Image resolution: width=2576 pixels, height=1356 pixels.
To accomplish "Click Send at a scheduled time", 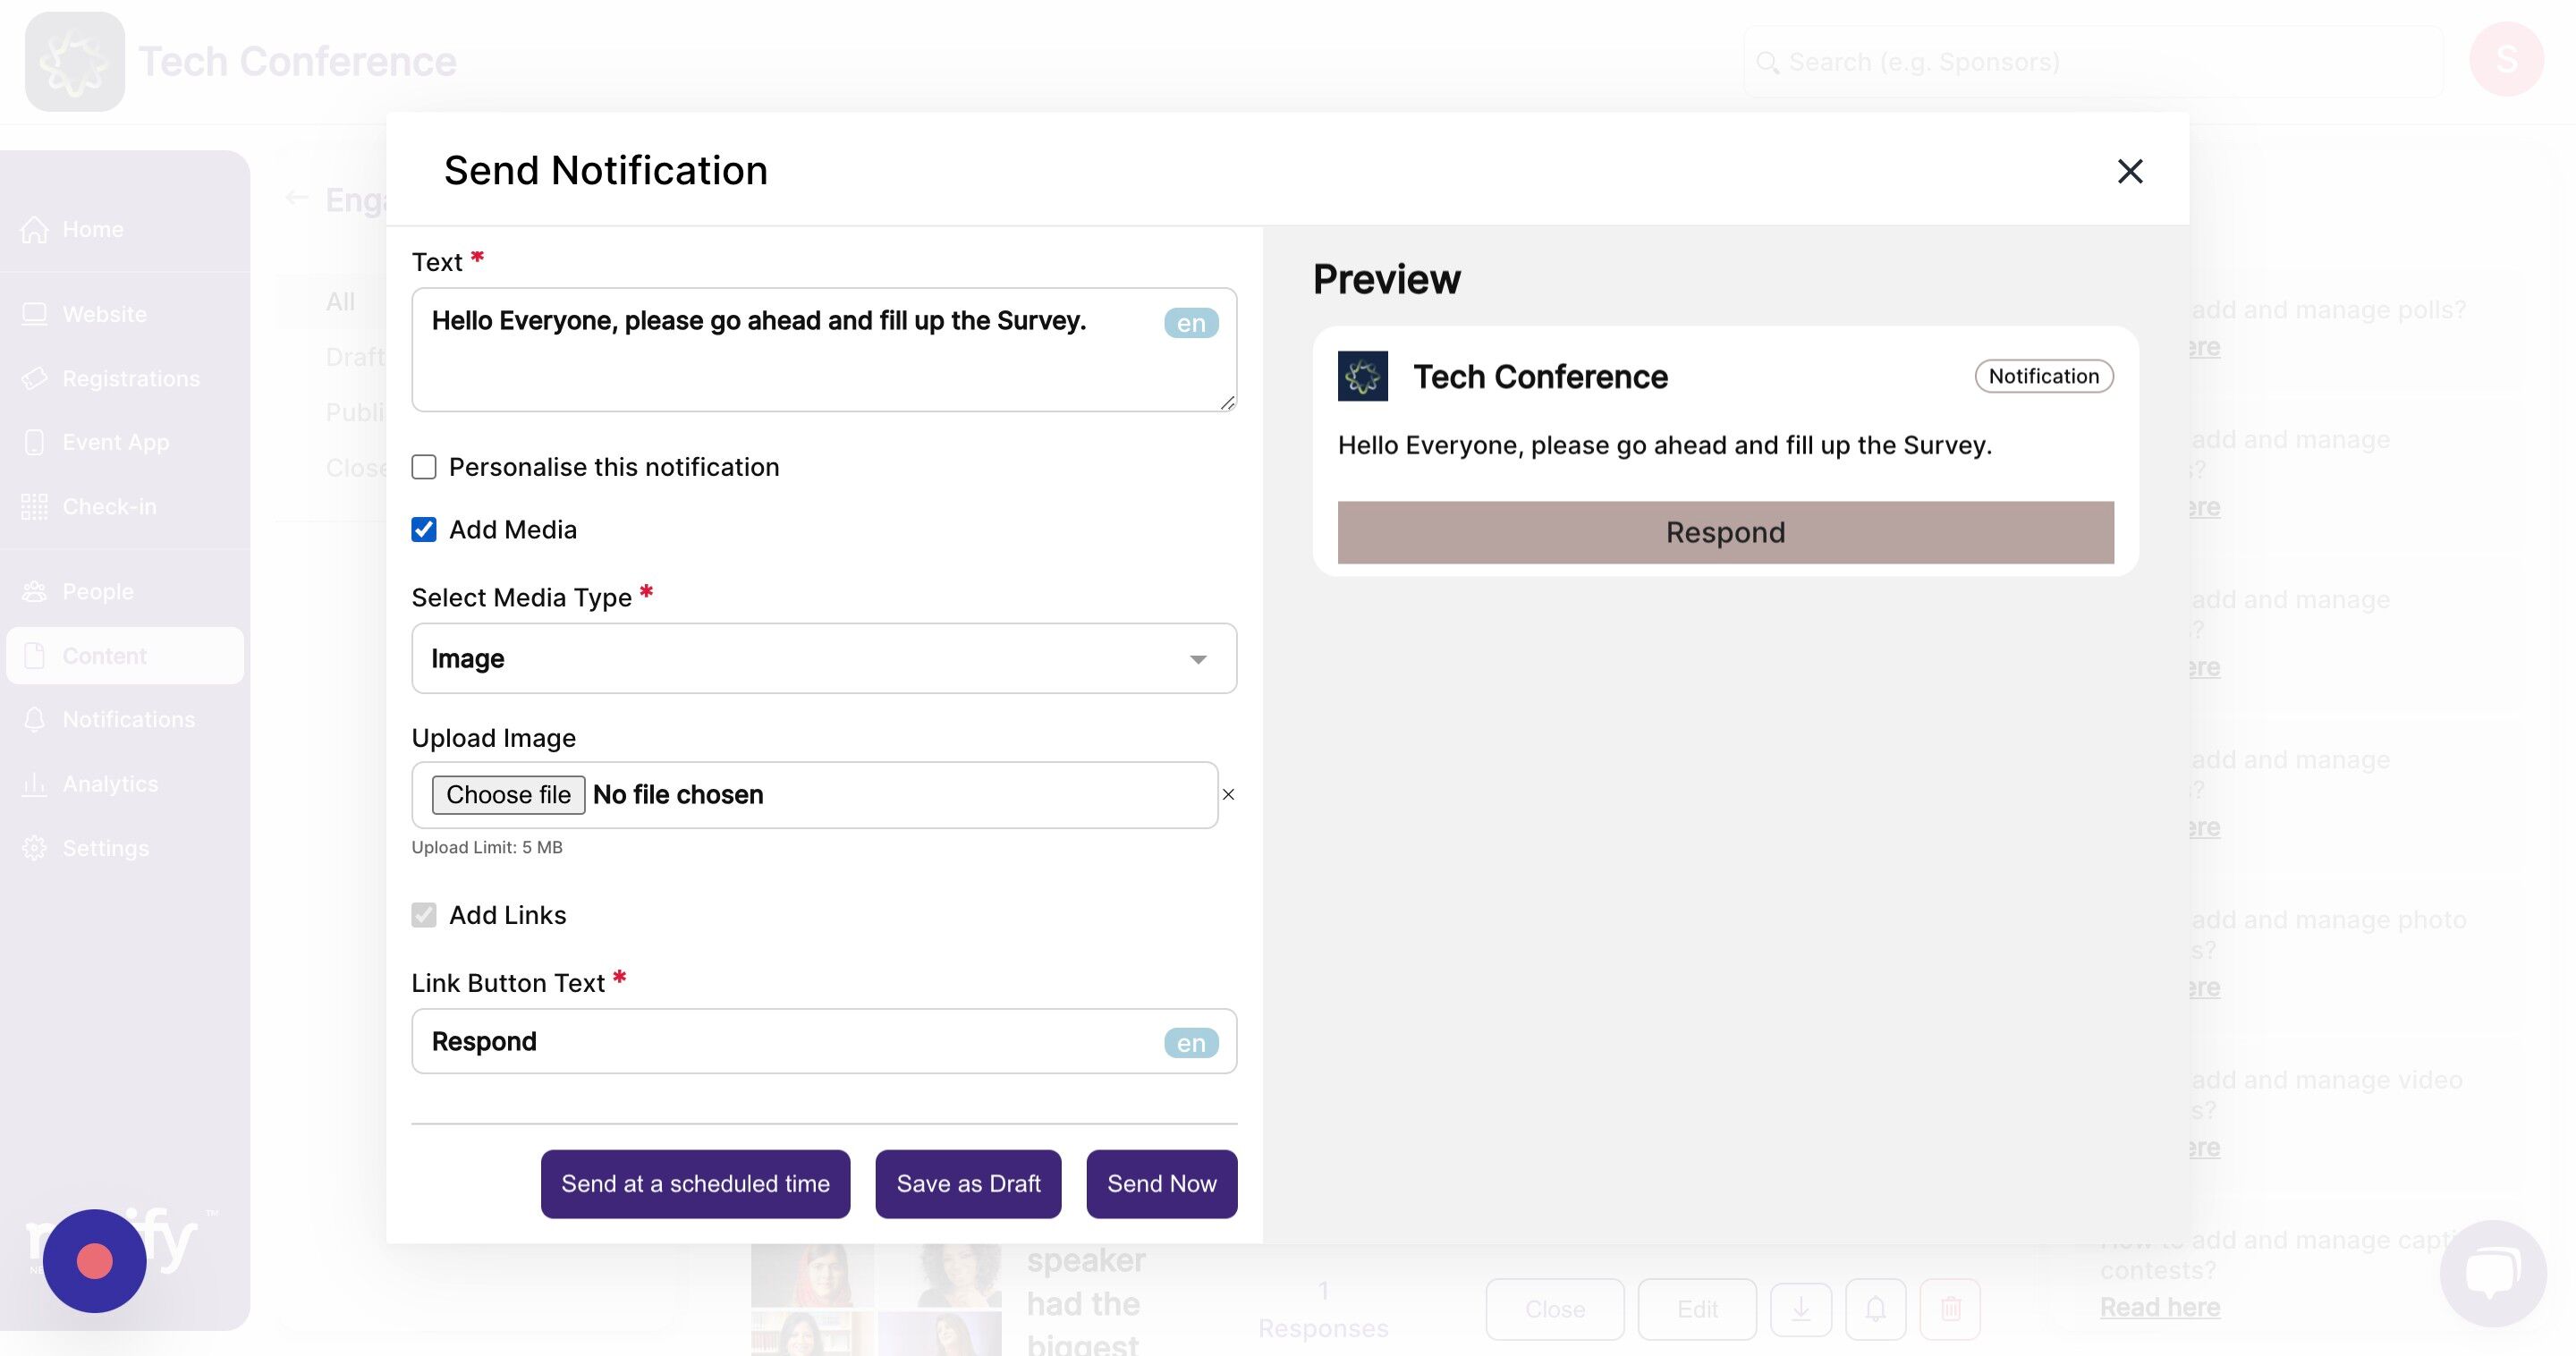I will [x=695, y=1184].
